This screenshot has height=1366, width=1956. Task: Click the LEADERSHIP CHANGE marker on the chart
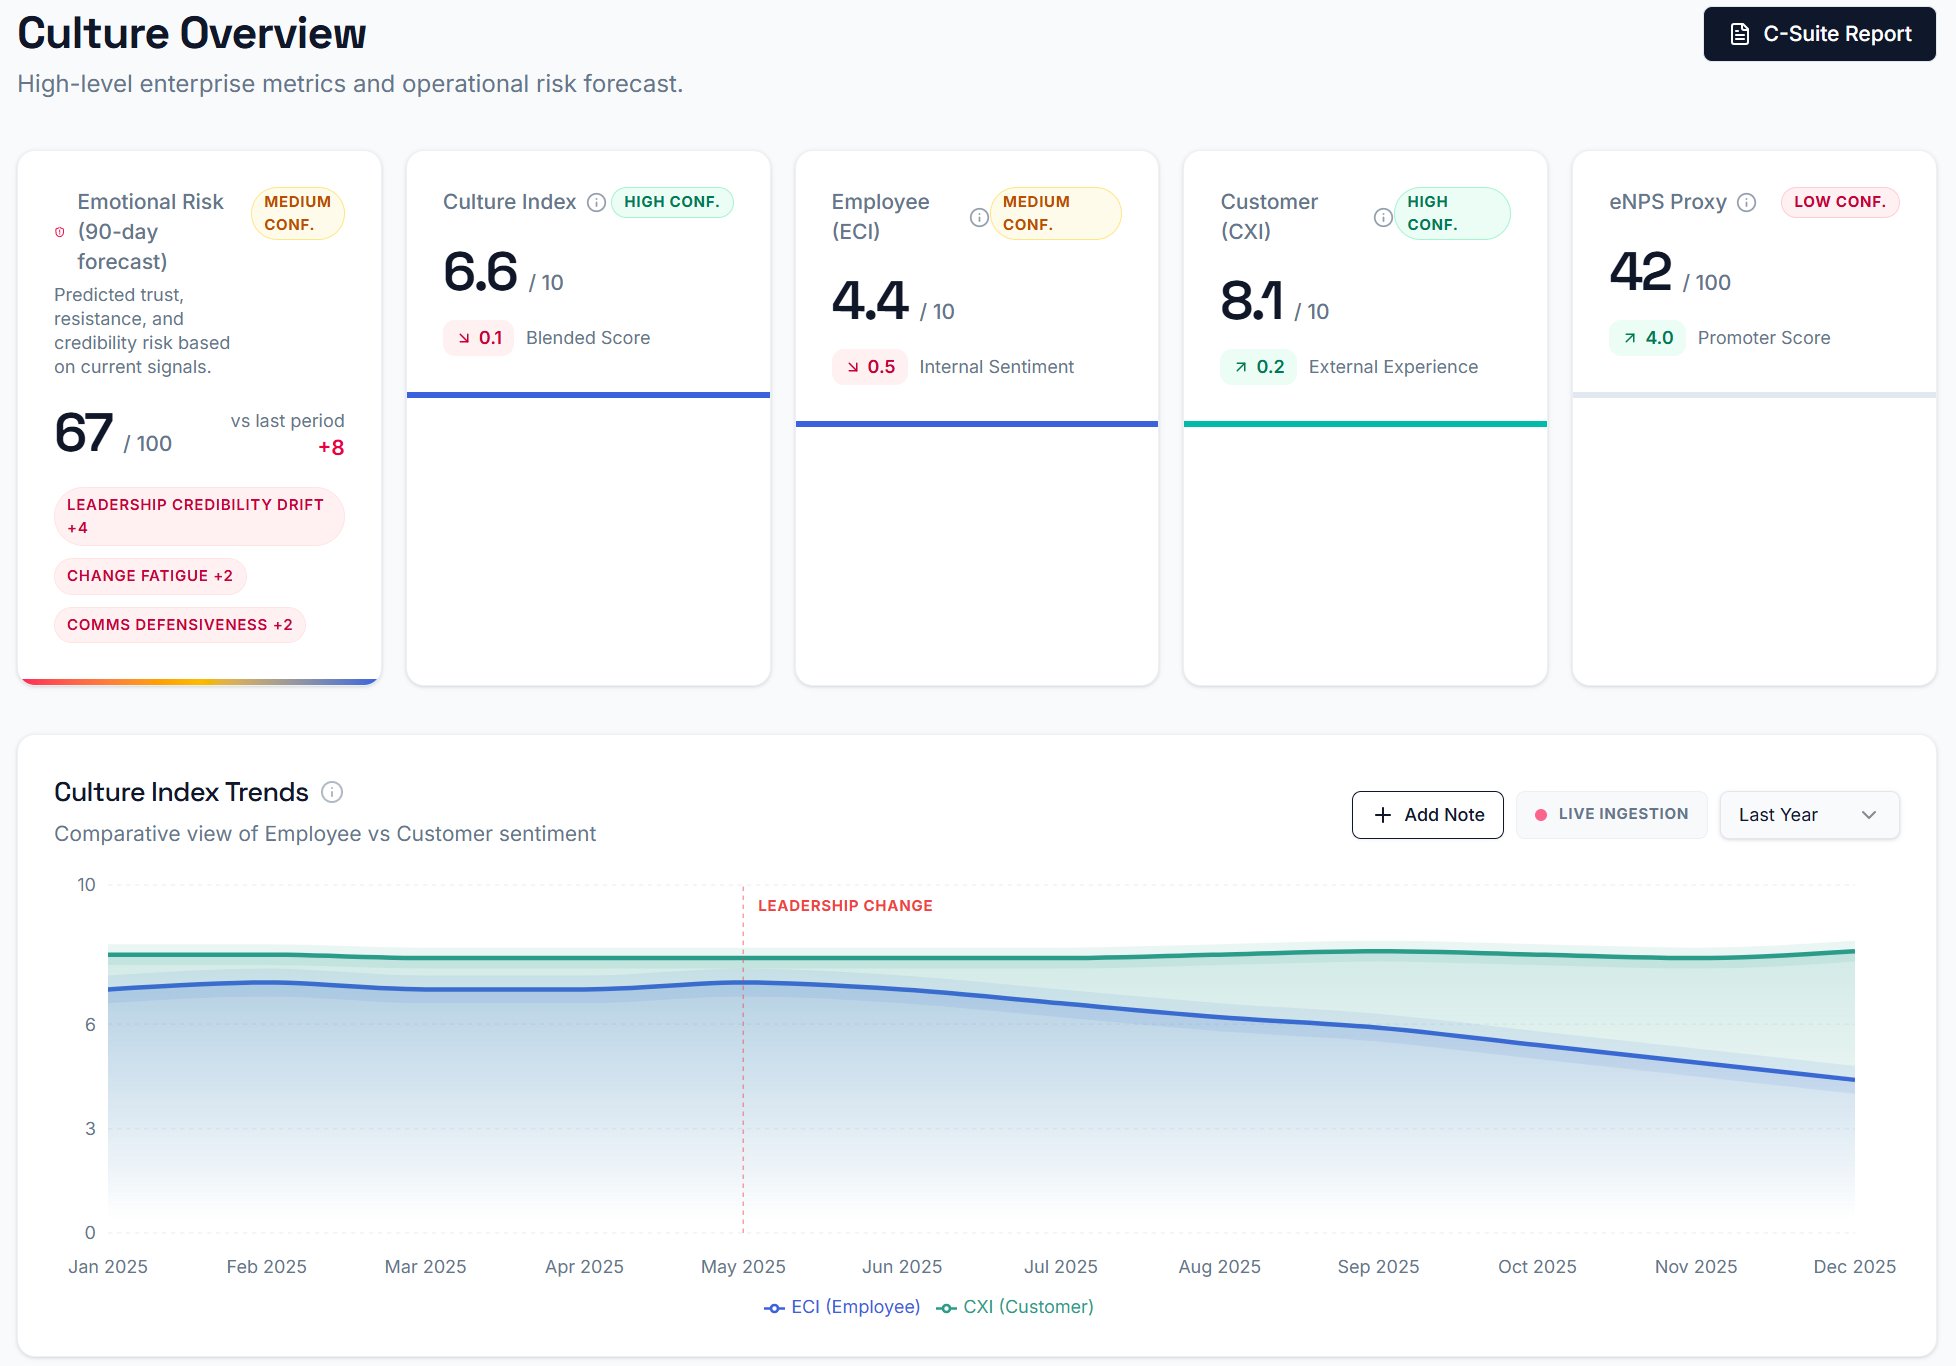coord(844,905)
